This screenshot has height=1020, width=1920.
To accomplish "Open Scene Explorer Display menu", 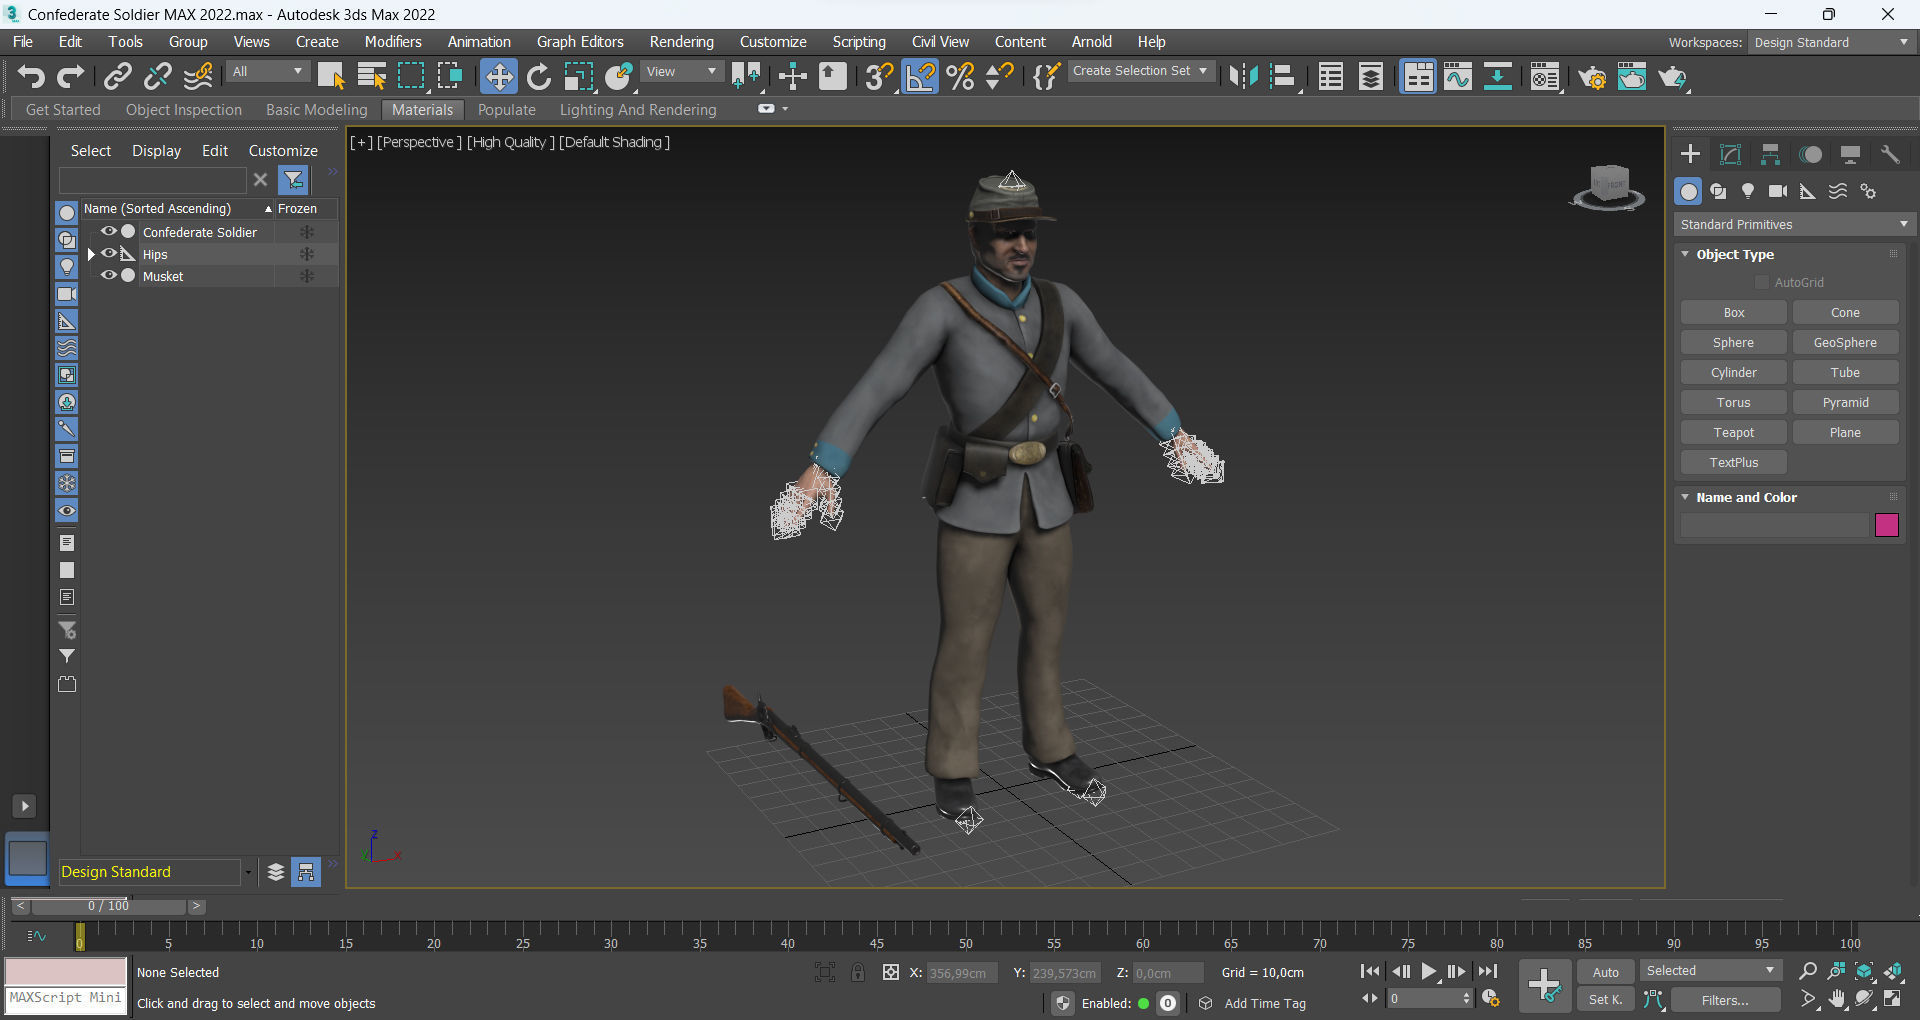I will point(156,150).
